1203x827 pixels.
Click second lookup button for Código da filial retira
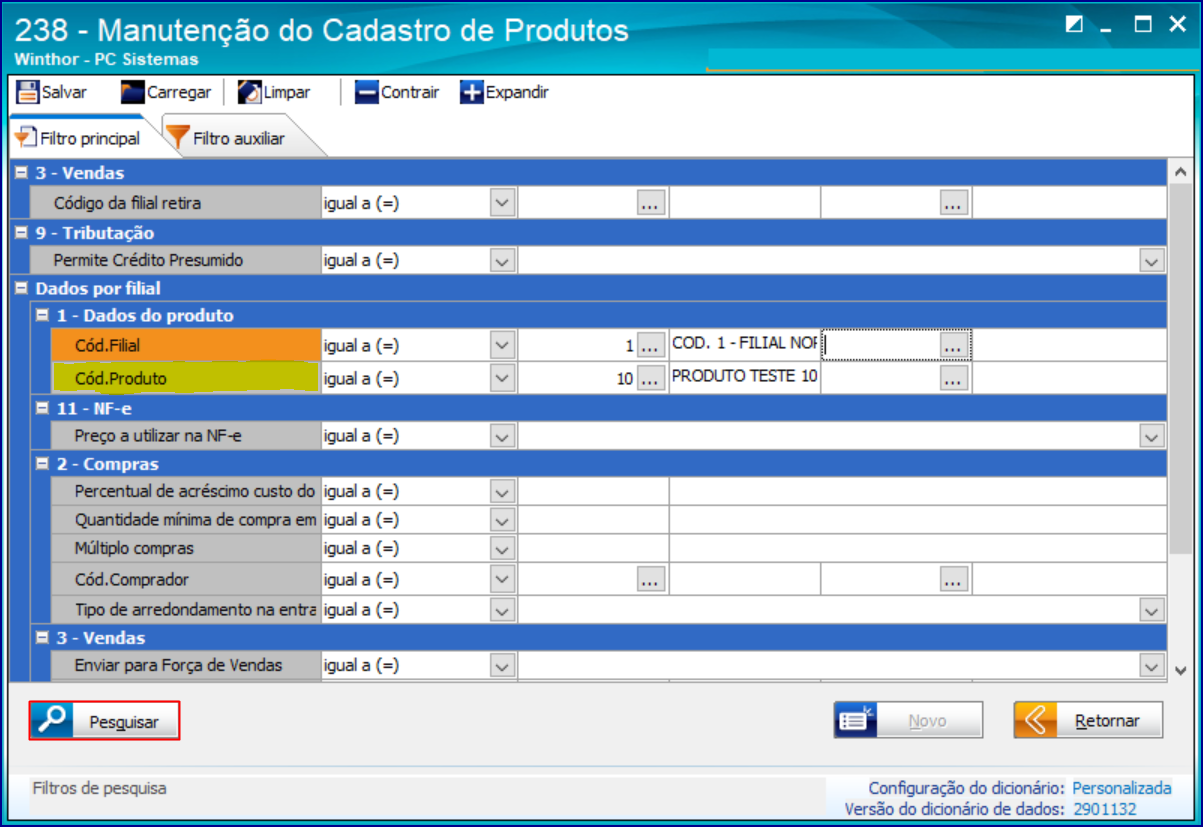pos(954,203)
